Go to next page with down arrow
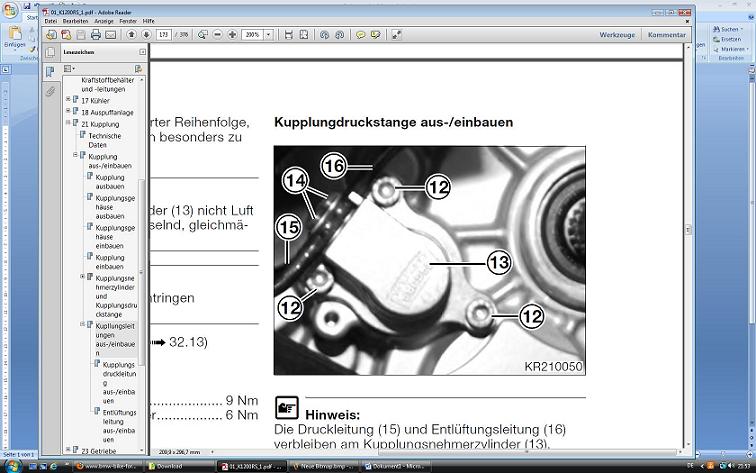 (147, 35)
